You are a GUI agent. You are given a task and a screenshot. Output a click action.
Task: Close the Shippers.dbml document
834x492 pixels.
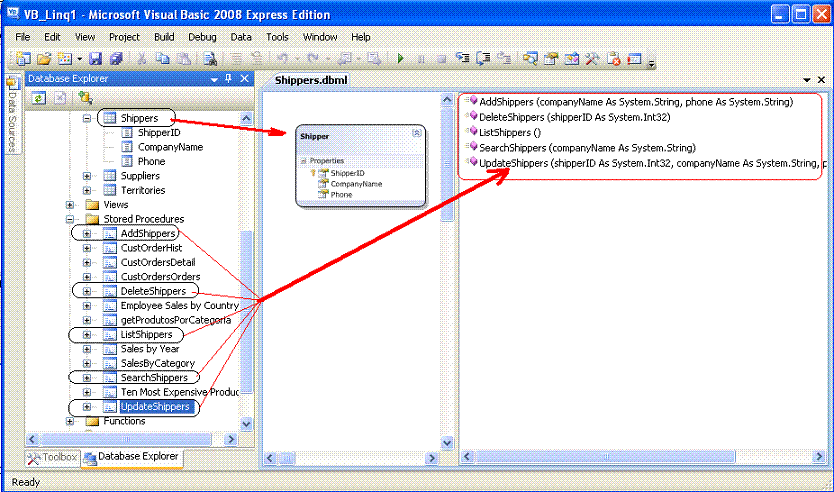coord(821,80)
